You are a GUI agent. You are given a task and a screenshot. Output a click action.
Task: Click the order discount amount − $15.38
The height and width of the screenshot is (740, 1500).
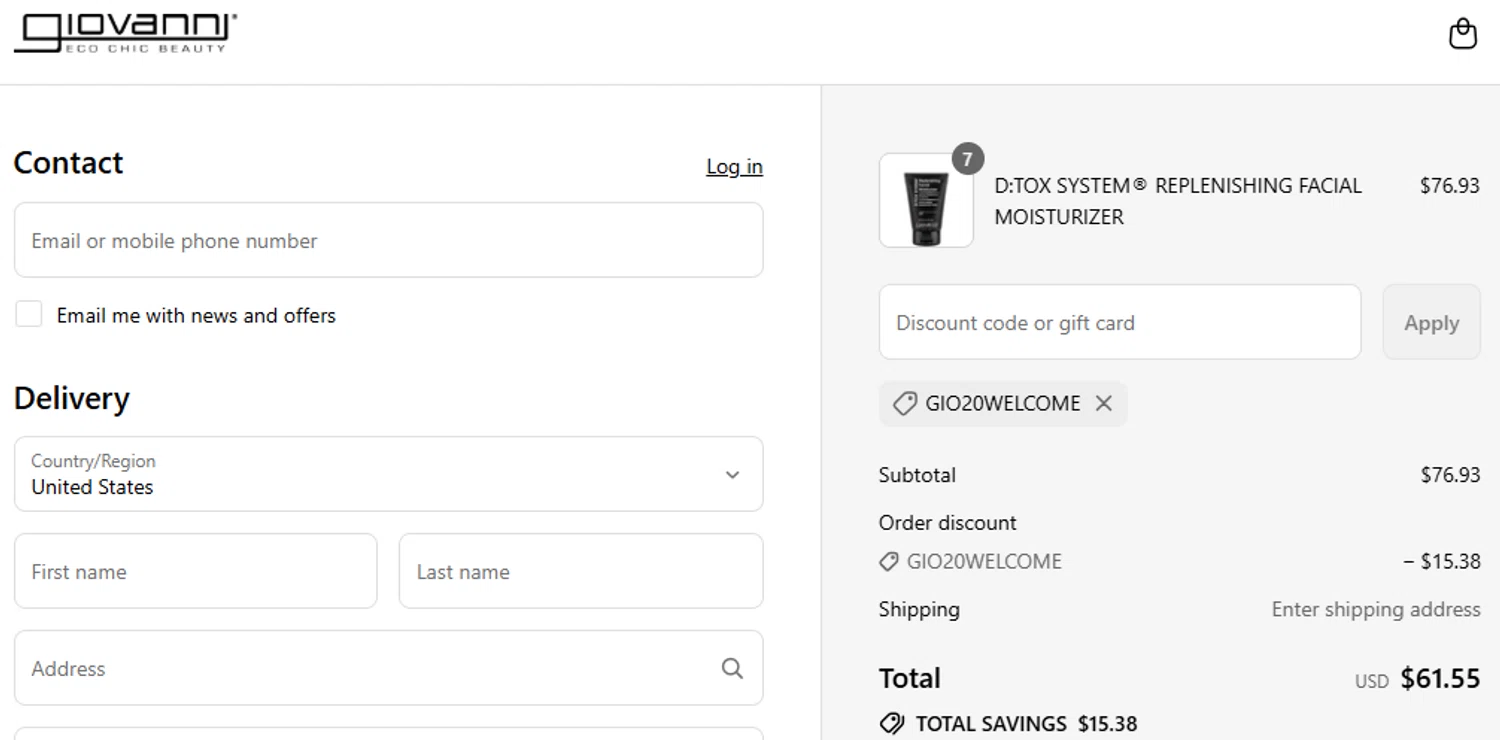pos(1442,561)
